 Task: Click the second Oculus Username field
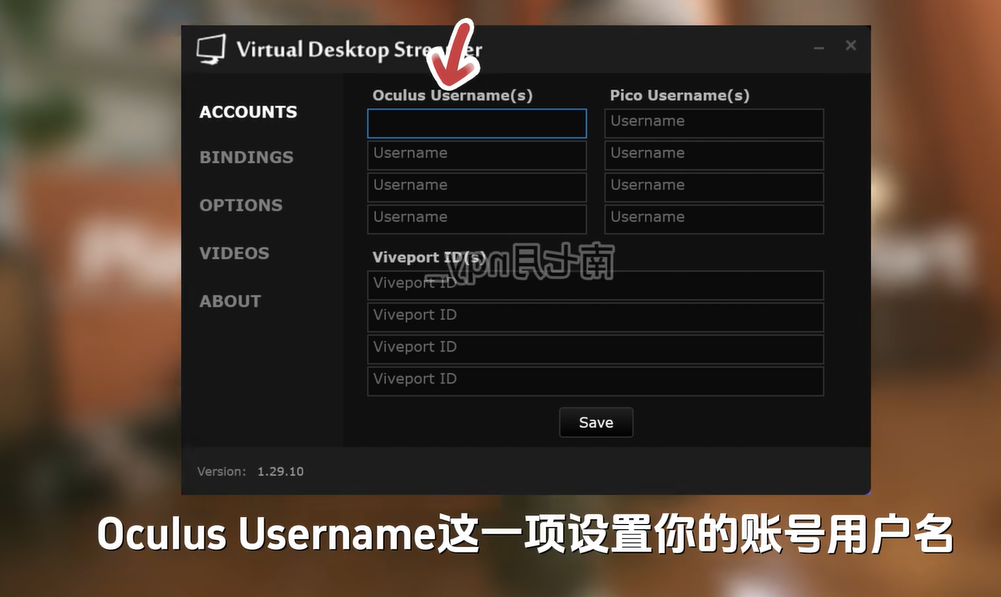pos(477,155)
